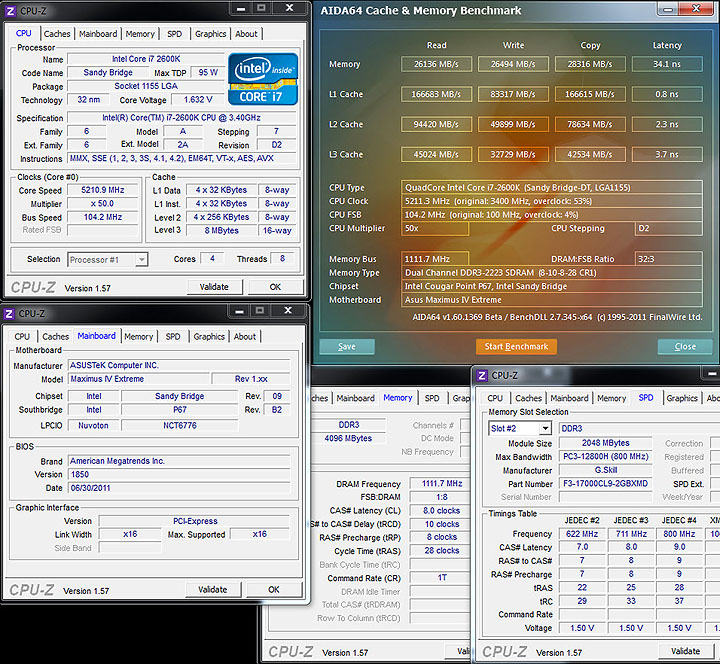Image resolution: width=720 pixels, height=664 pixels.
Task: Click the Threads value 8
Action: (x=282, y=259)
